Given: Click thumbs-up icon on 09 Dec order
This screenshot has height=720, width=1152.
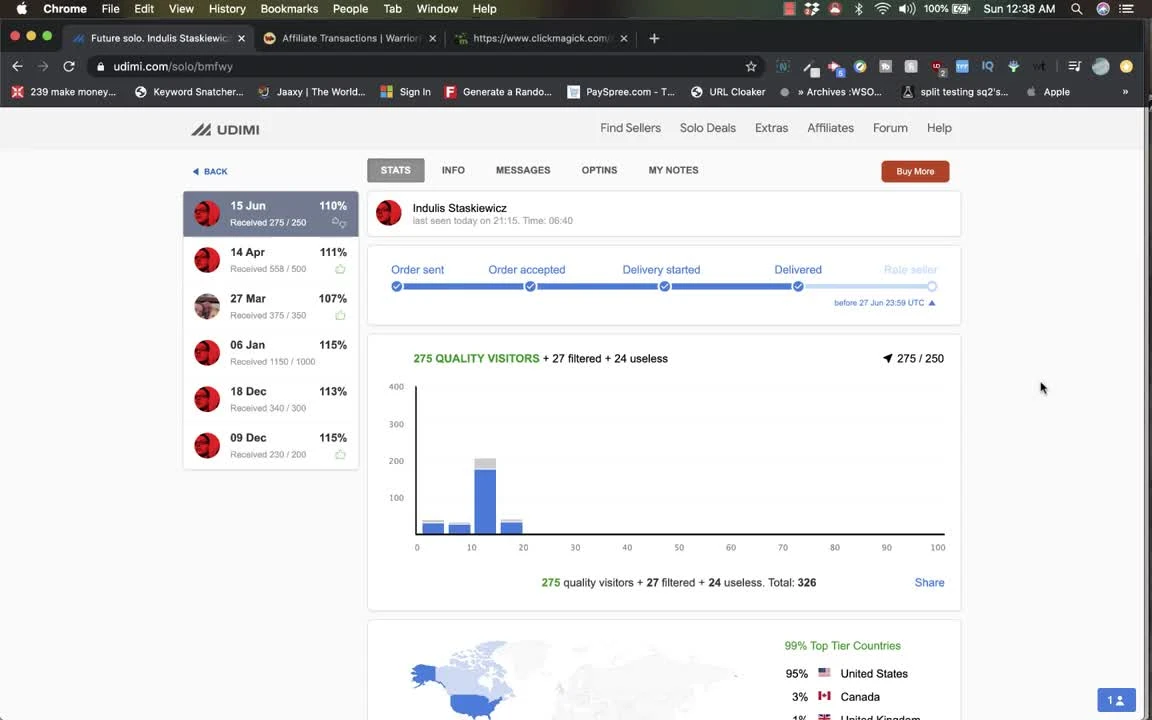Looking at the screenshot, I should click(340, 454).
